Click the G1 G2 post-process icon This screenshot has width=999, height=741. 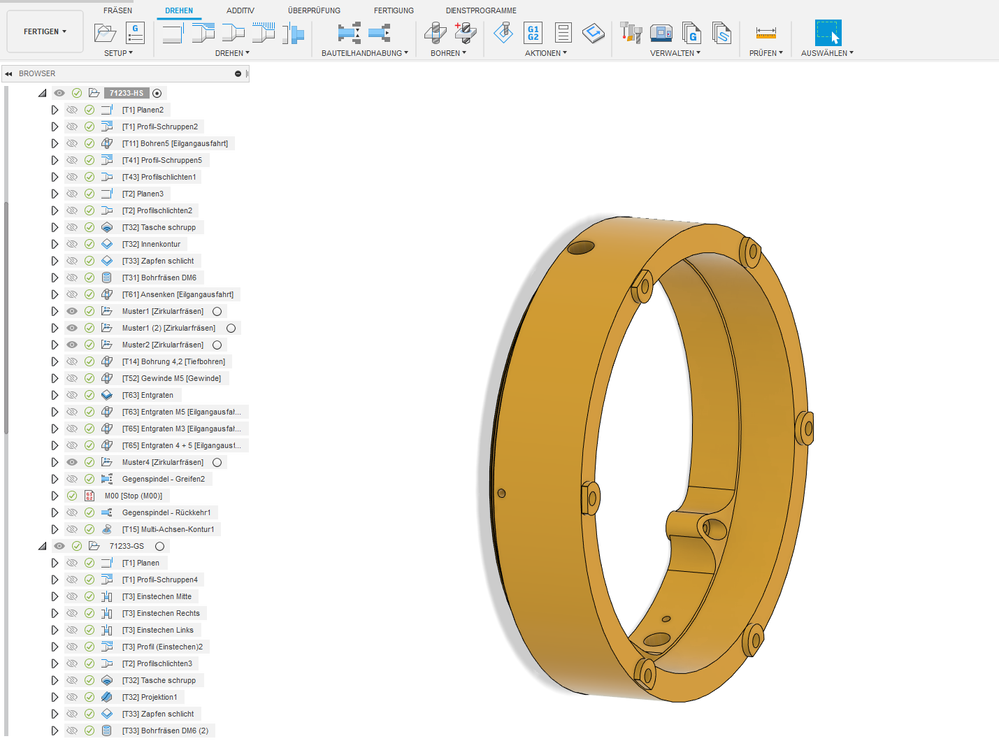click(533, 32)
